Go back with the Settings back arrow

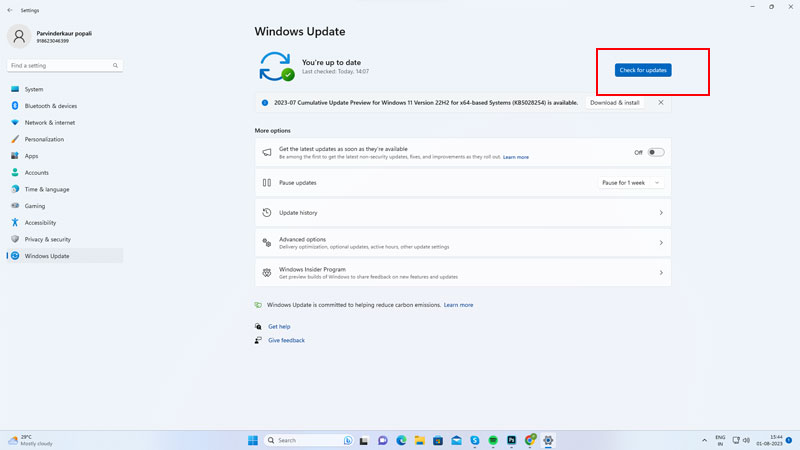[10, 10]
